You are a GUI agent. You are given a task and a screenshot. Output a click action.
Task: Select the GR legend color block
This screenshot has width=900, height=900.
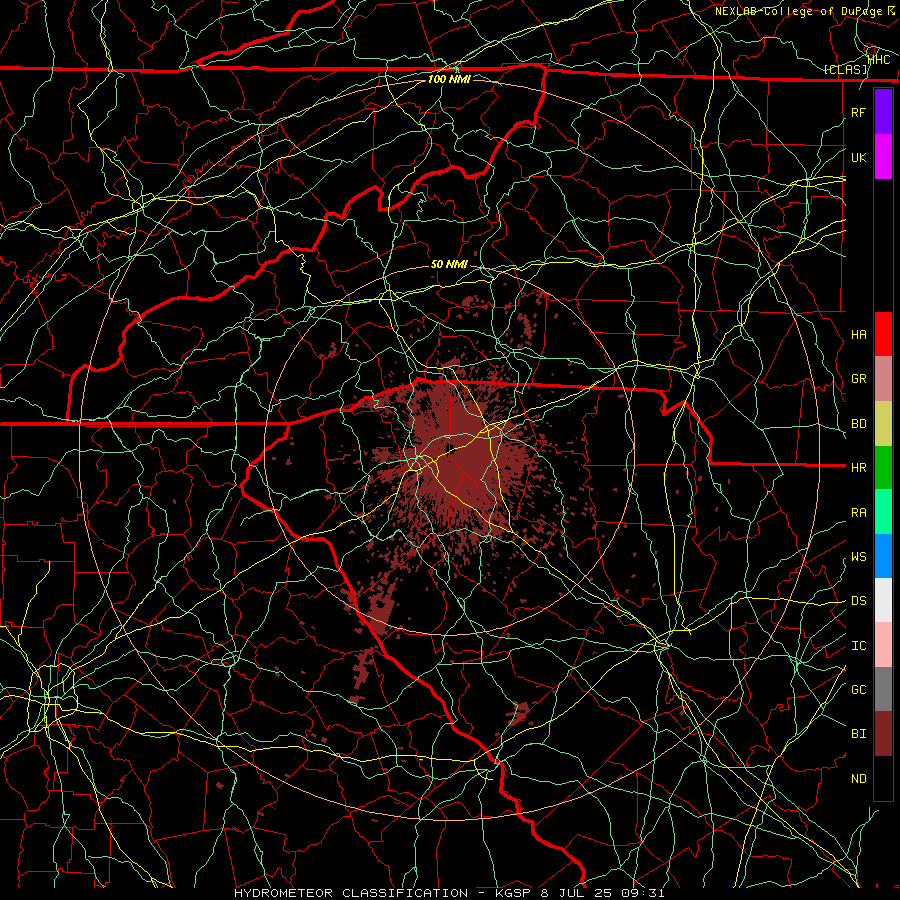pyautogui.click(x=883, y=379)
